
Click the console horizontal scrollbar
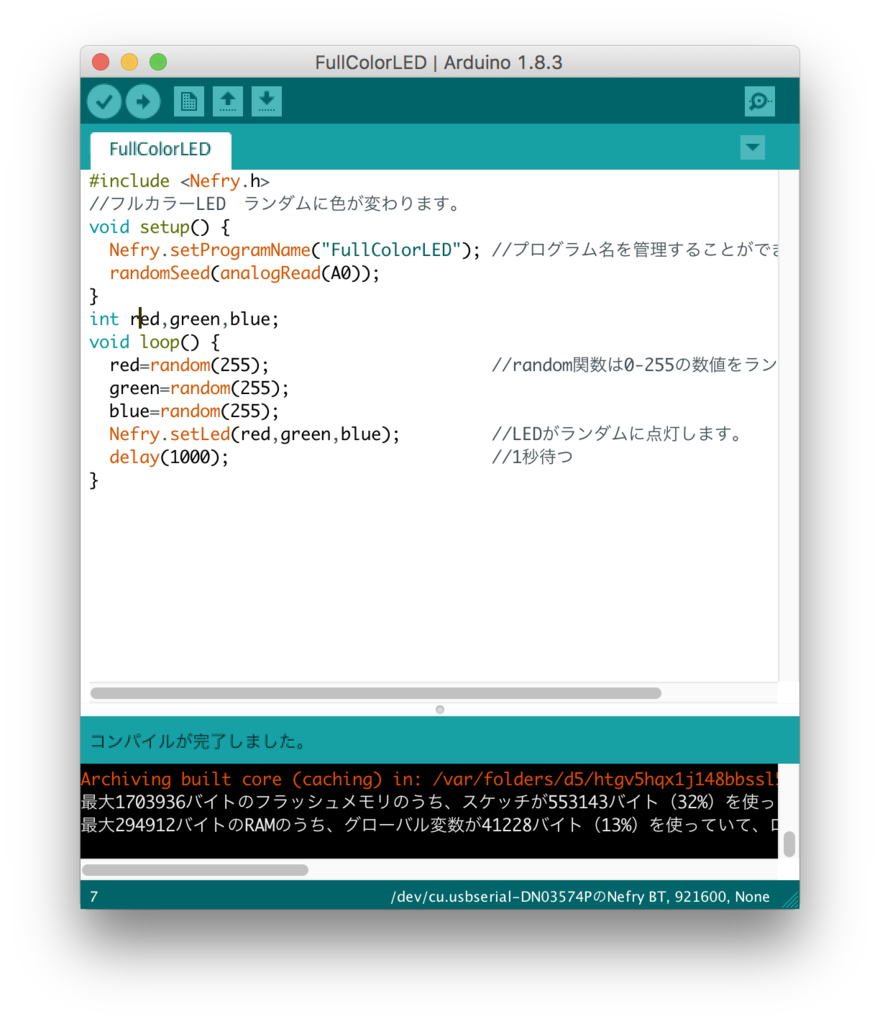[x=195, y=870]
